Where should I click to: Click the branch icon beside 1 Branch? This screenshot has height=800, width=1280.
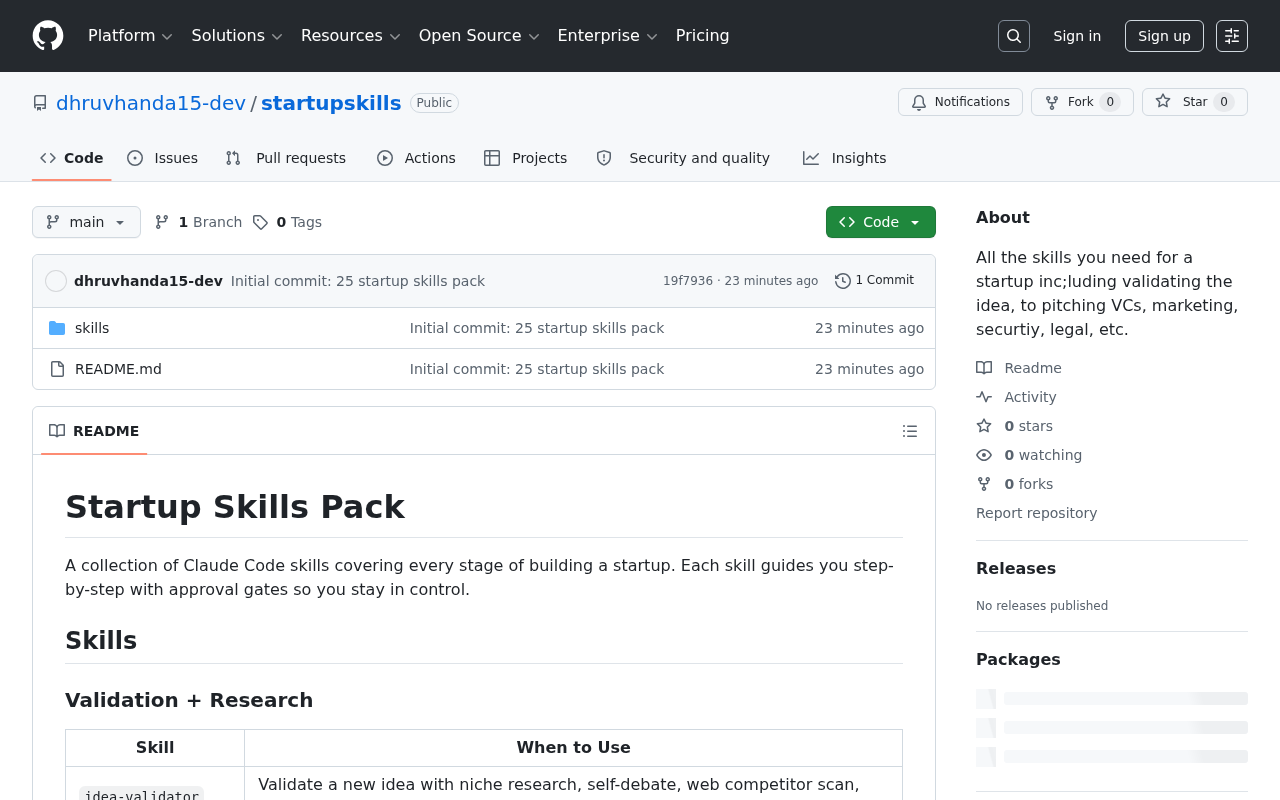point(162,222)
